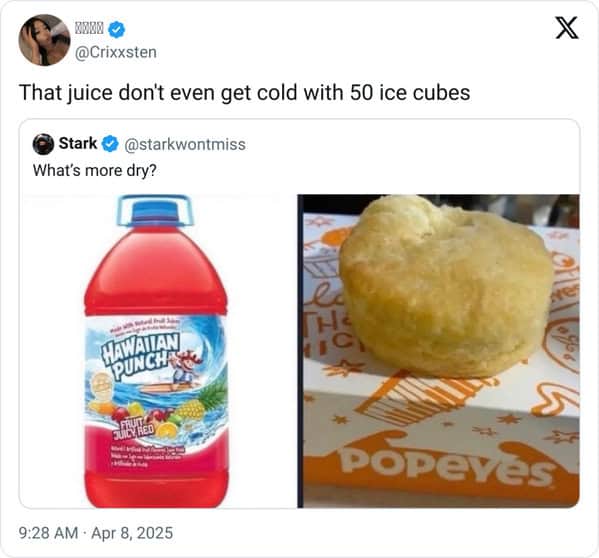The image size is (599, 558).
Task: Click the tweet text about 50 ice cubes
Action: (x=244, y=93)
